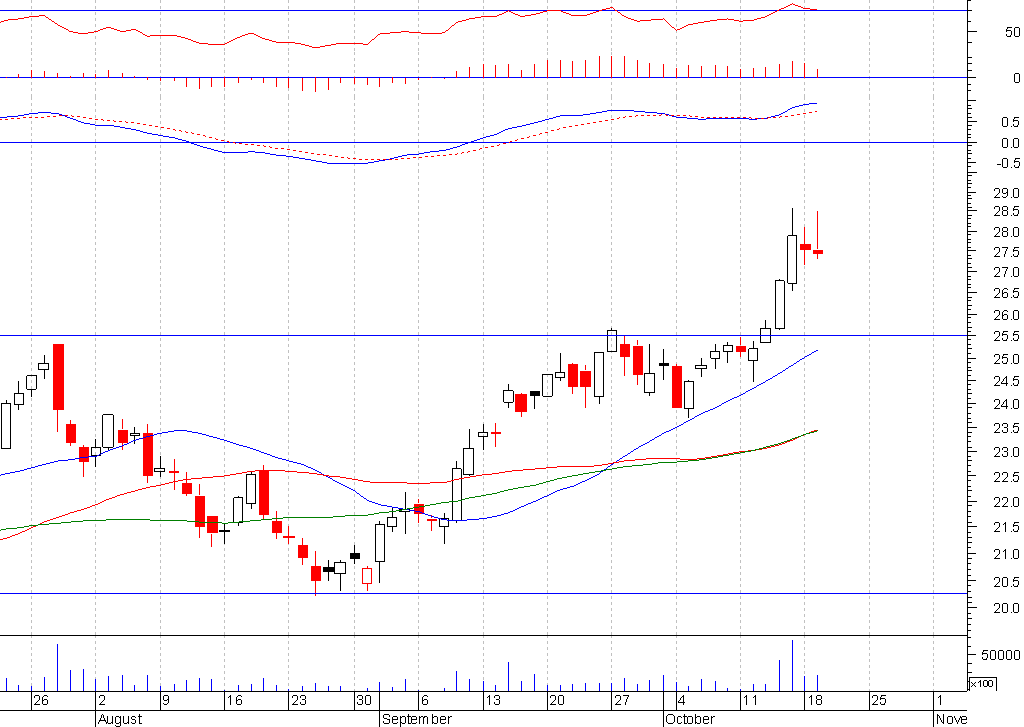Click date label '13' on the time axis
This screenshot has width=1024, height=727.
point(492,701)
